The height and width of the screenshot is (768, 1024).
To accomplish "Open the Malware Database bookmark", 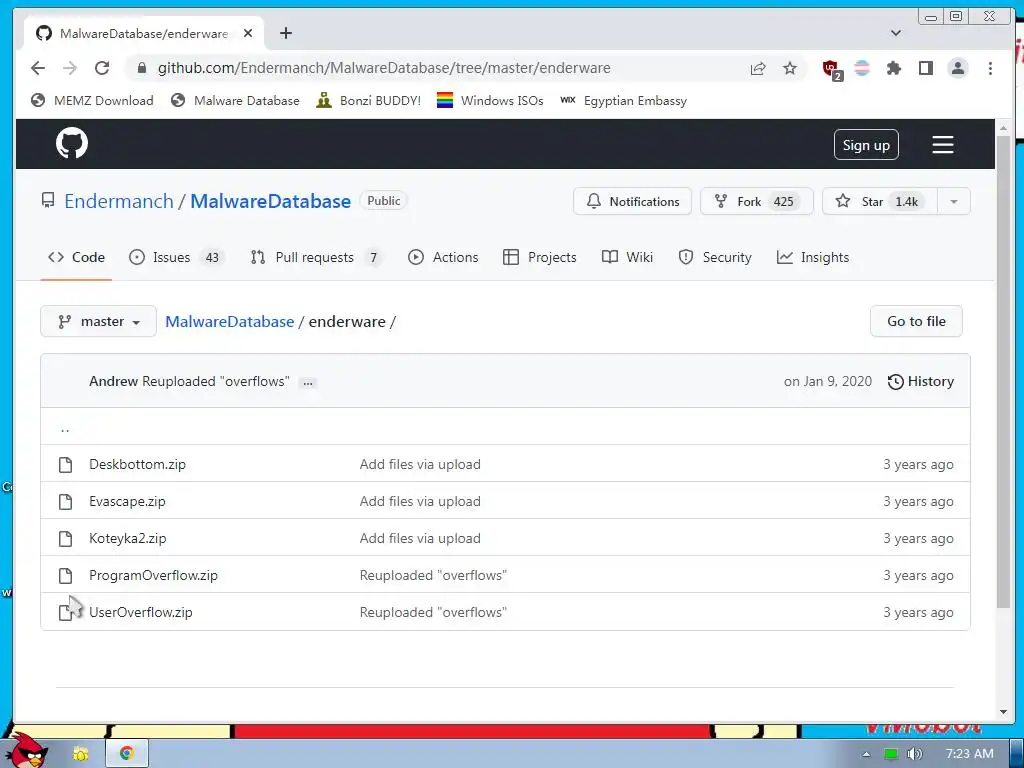I will tap(235, 101).
